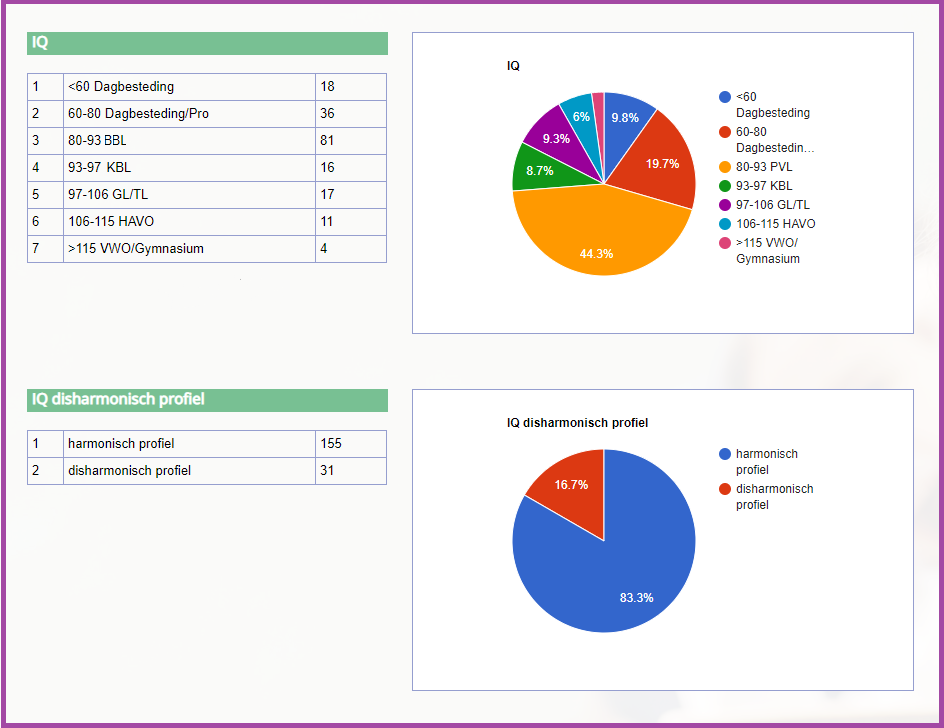This screenshot has height=728, width=944.
Task: Select the teal 106-115 HAVO legend dot
Action: tap(725, 224)
